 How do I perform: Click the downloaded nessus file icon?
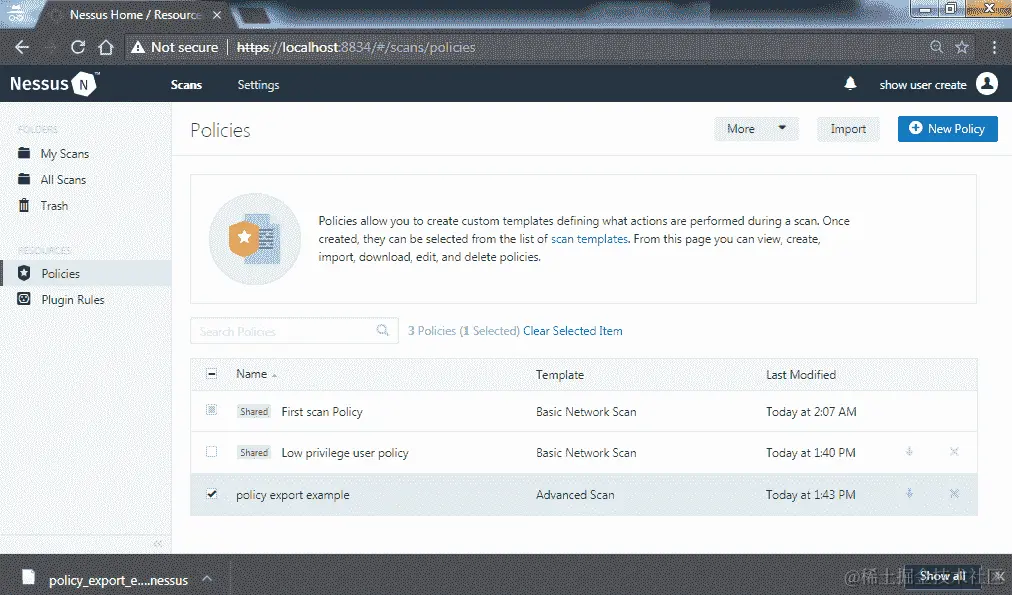(27, 577)
